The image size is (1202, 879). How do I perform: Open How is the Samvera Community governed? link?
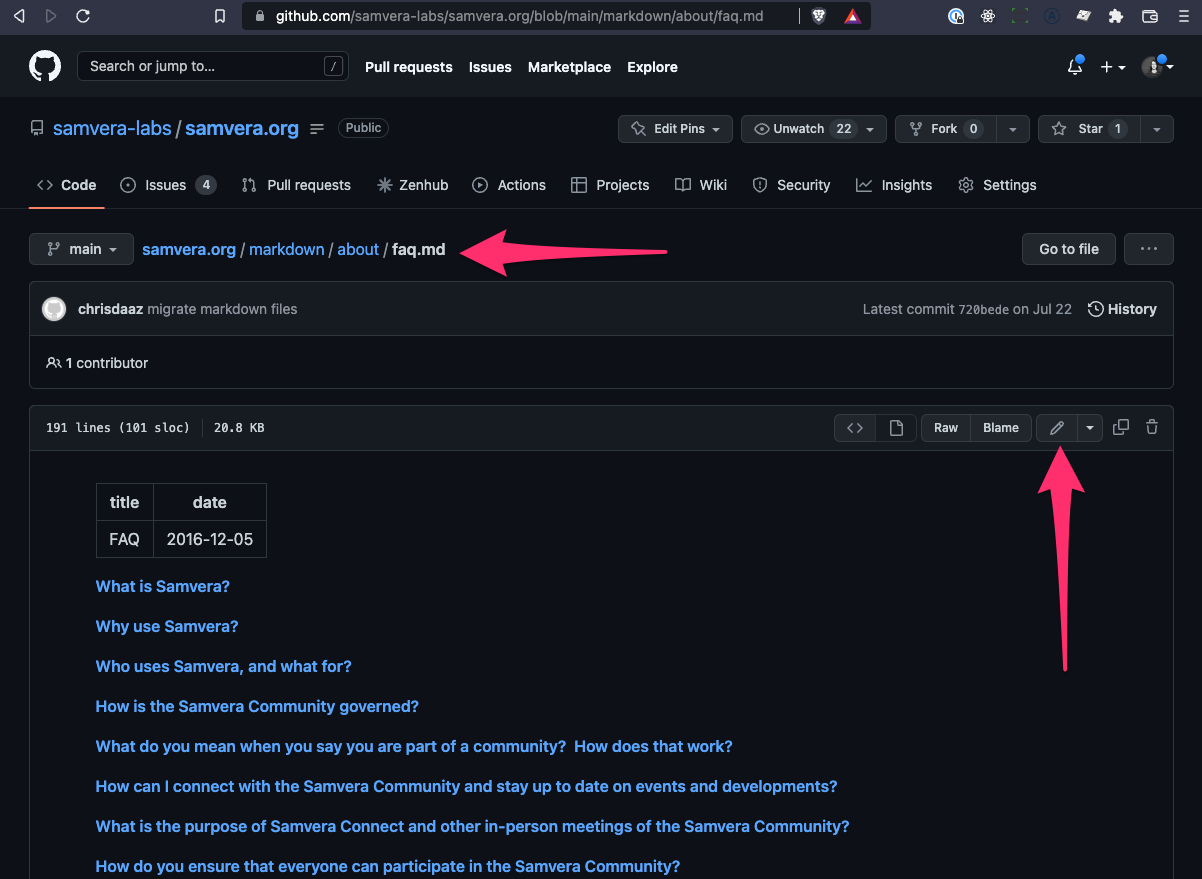tap(257, 706)
